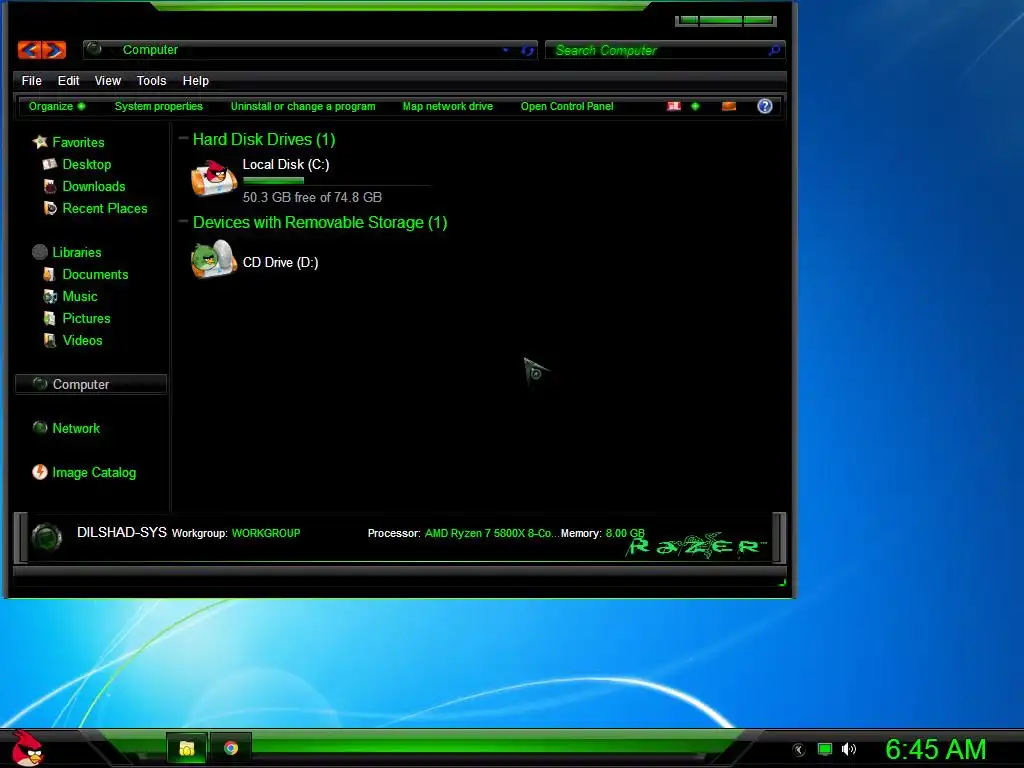Click the Music library icon
This screenshot has width=1024, height=768.
(x=50, y=296)
